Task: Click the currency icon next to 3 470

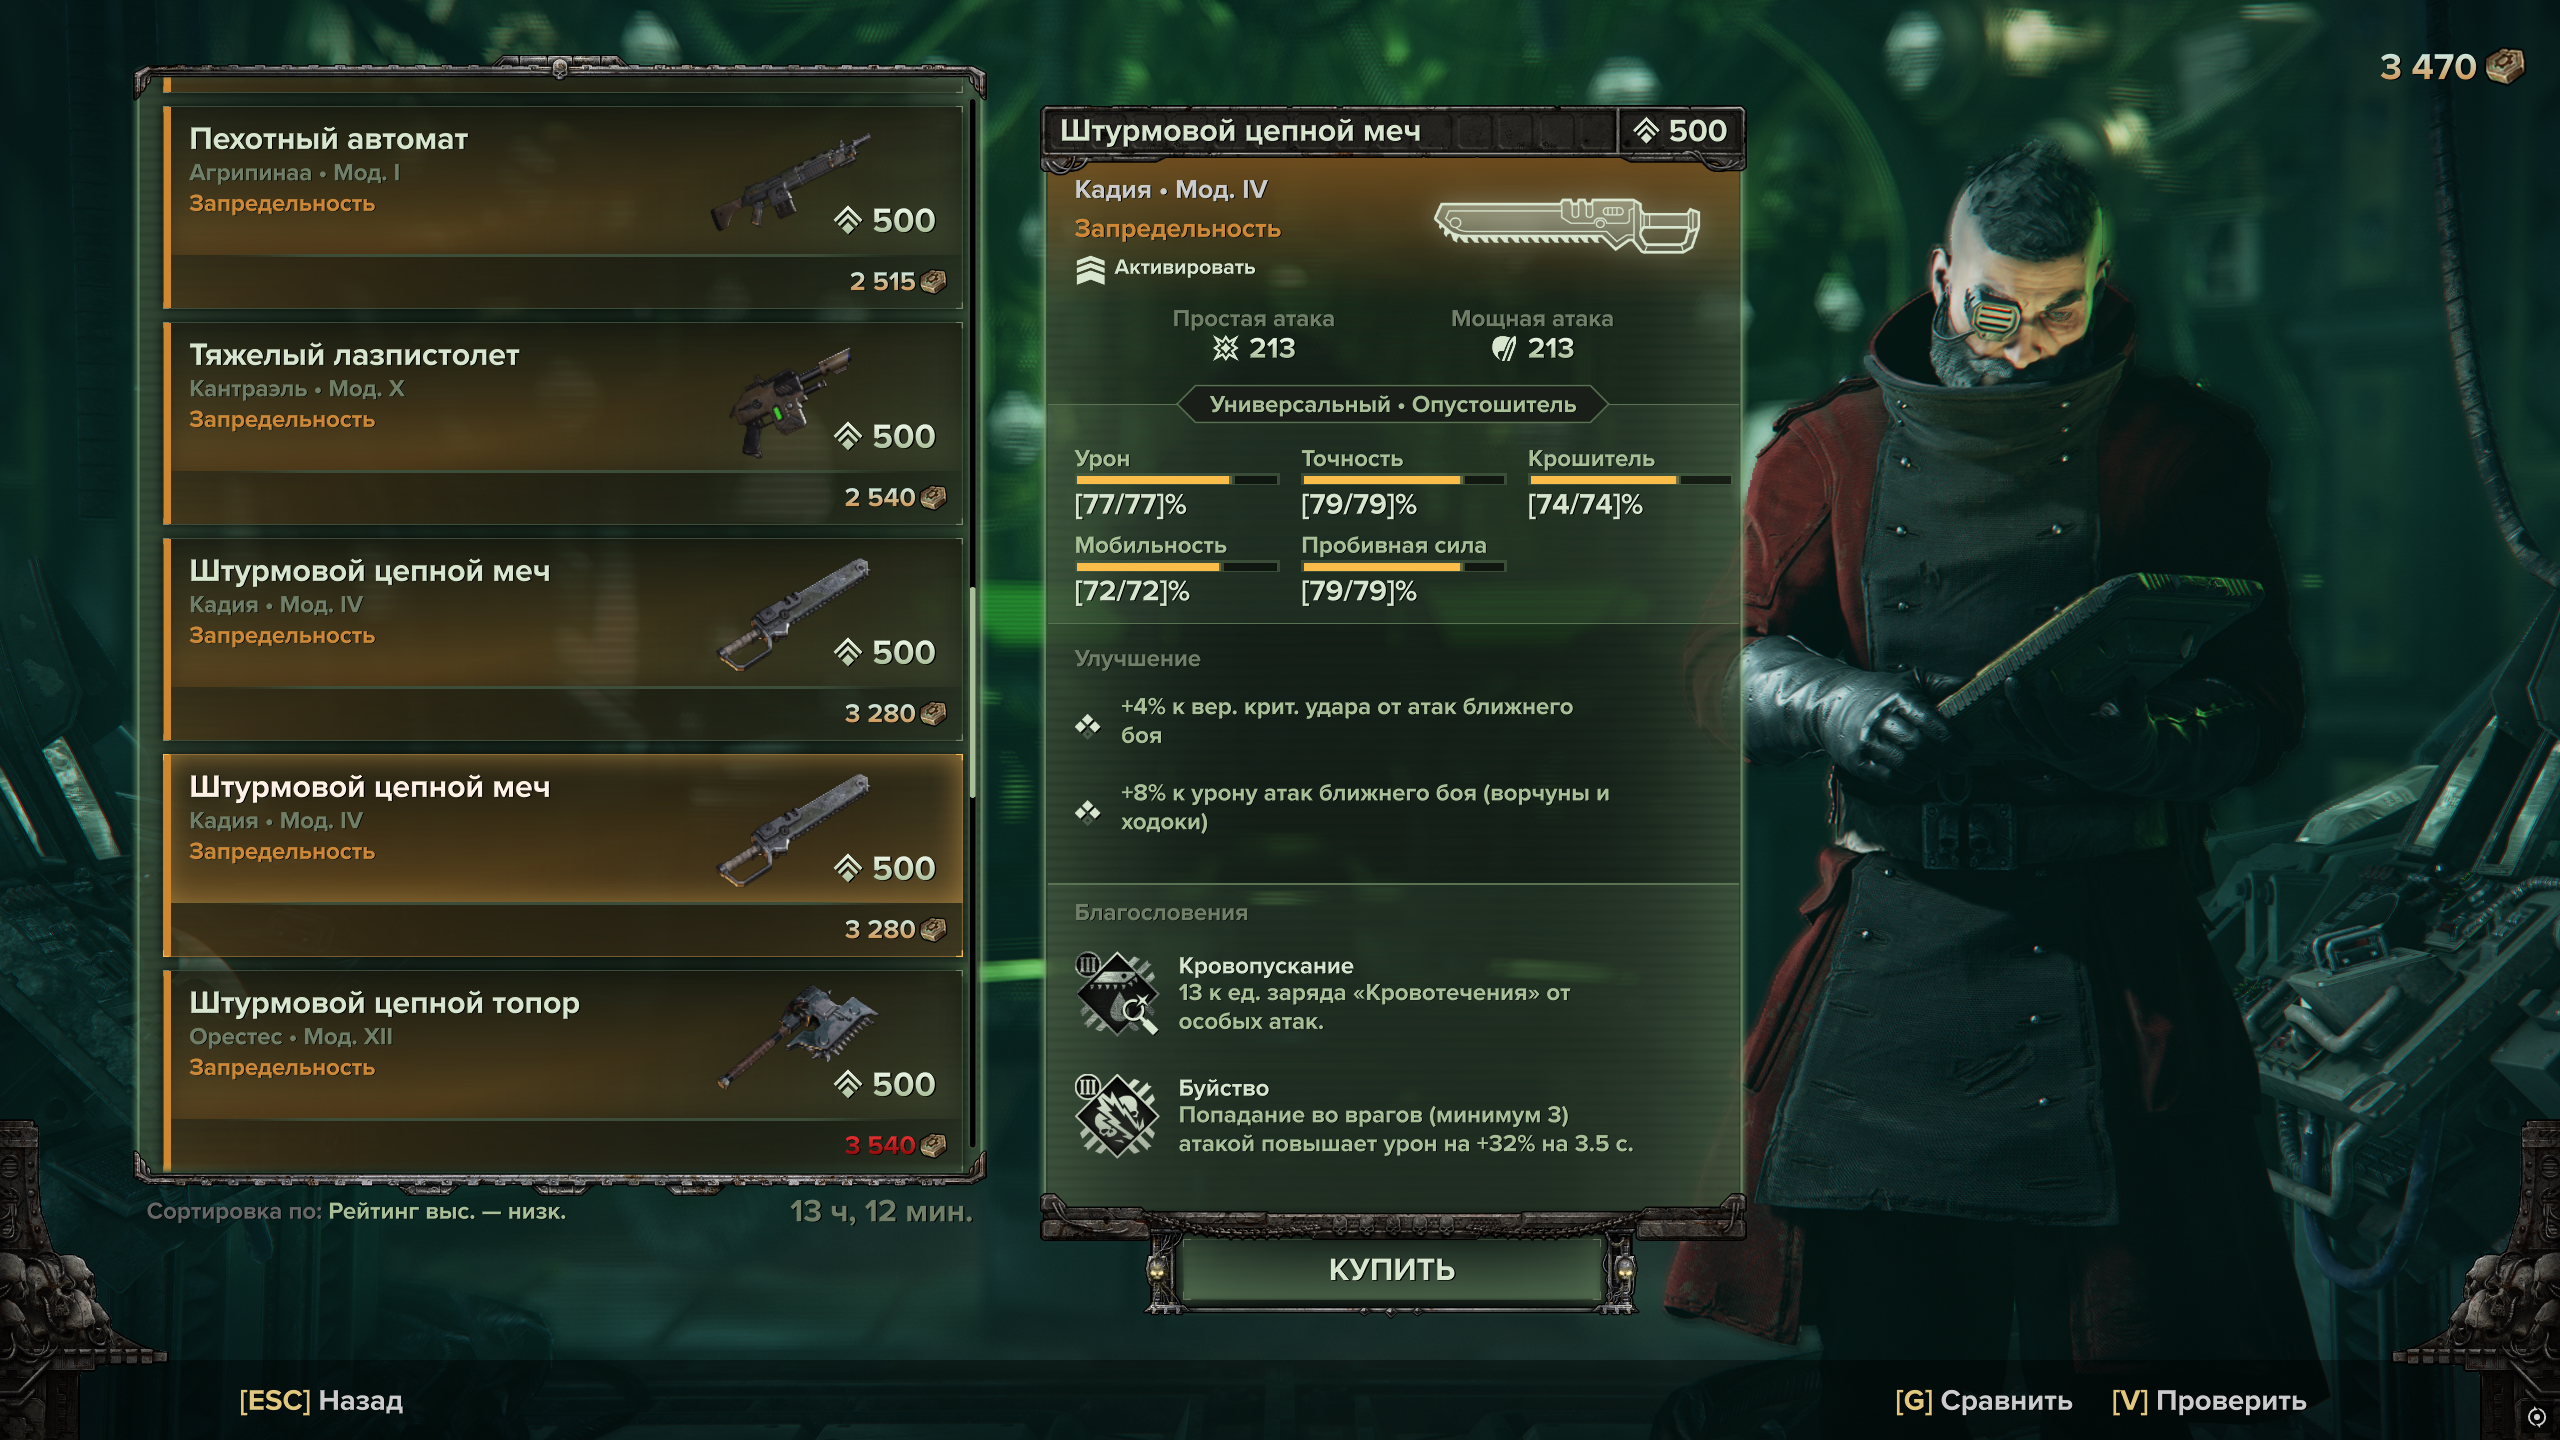Action: tap(2505, 67)
